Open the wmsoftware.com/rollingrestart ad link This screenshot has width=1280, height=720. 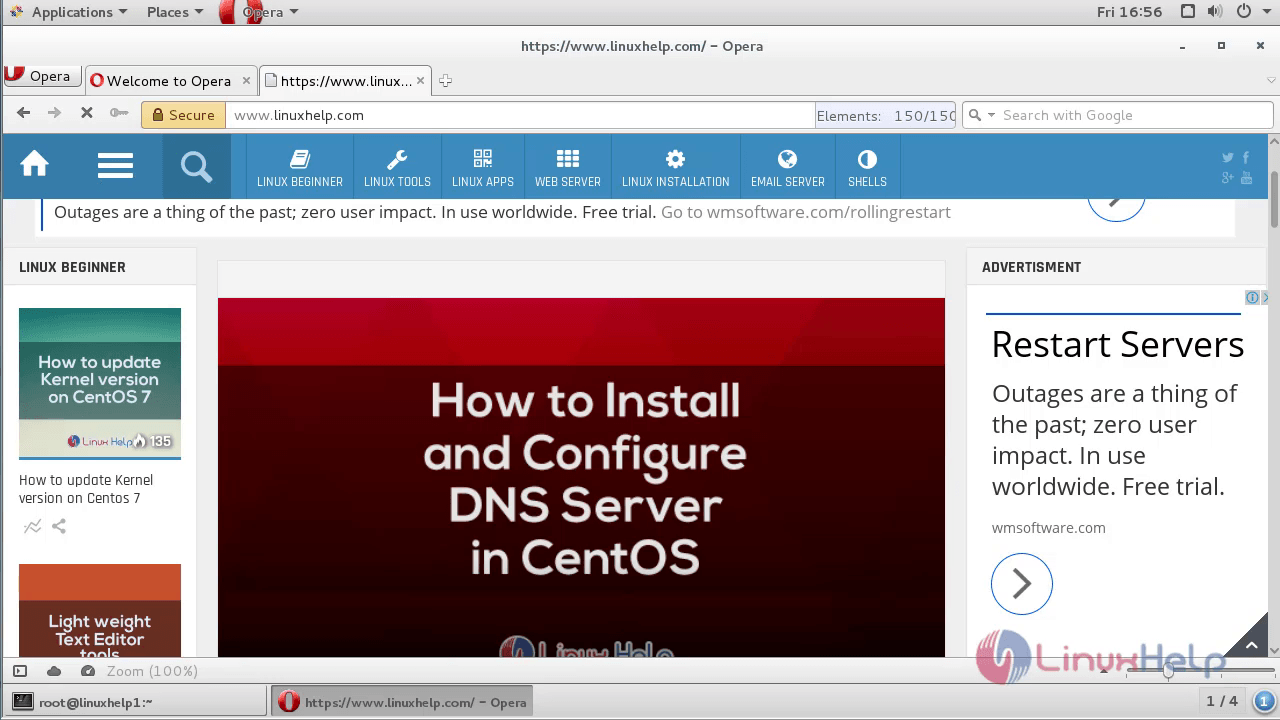tap(806, 212)
